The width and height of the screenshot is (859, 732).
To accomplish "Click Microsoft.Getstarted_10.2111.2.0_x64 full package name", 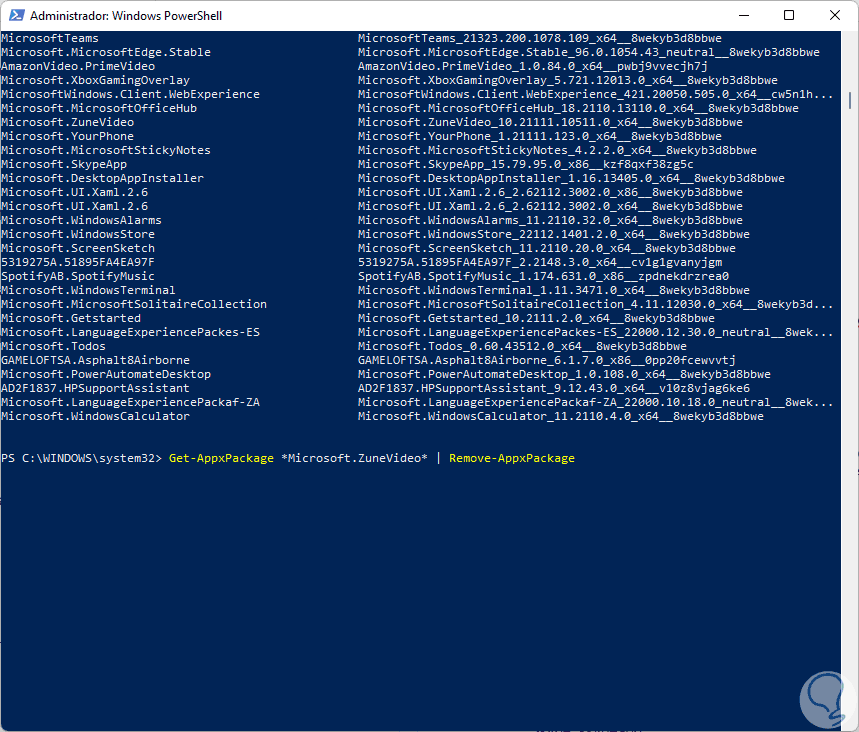I will (536, 318).
